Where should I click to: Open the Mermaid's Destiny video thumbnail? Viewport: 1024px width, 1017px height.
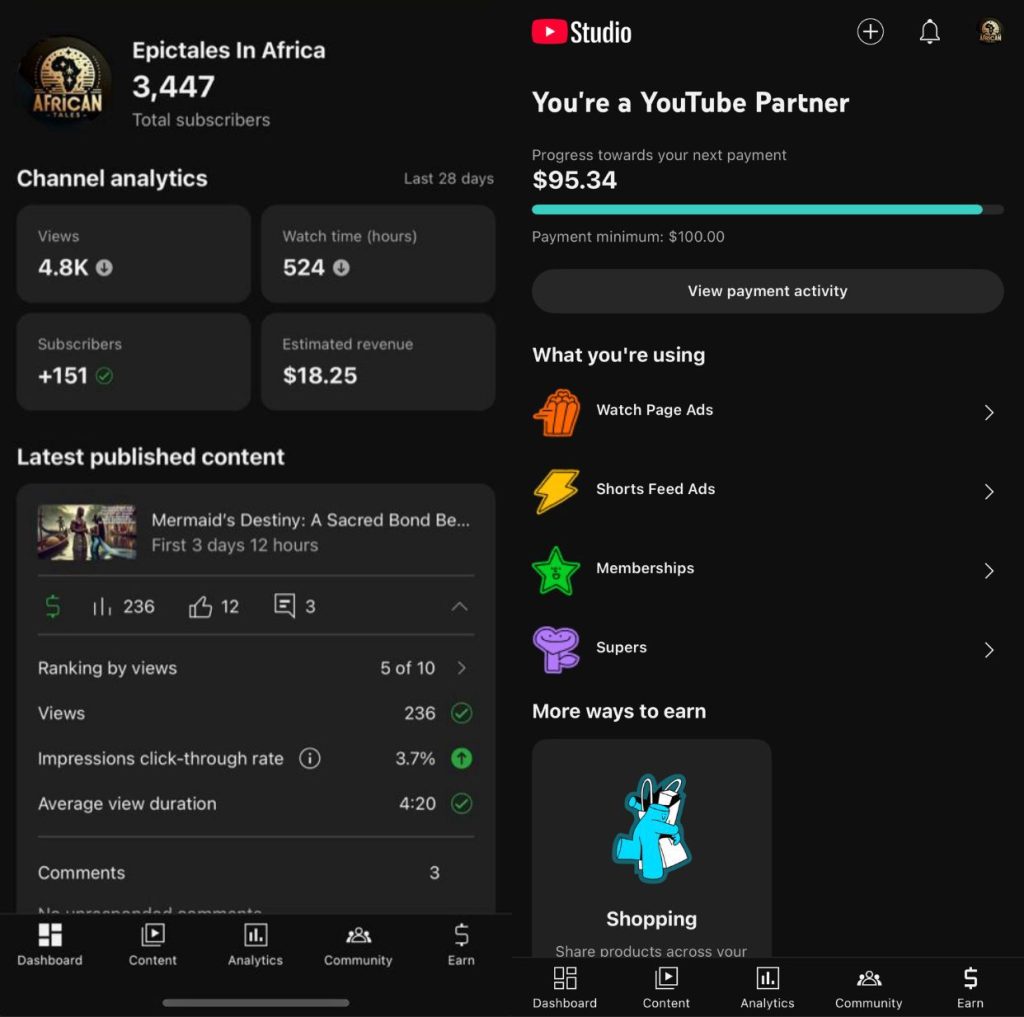[87, 532]
